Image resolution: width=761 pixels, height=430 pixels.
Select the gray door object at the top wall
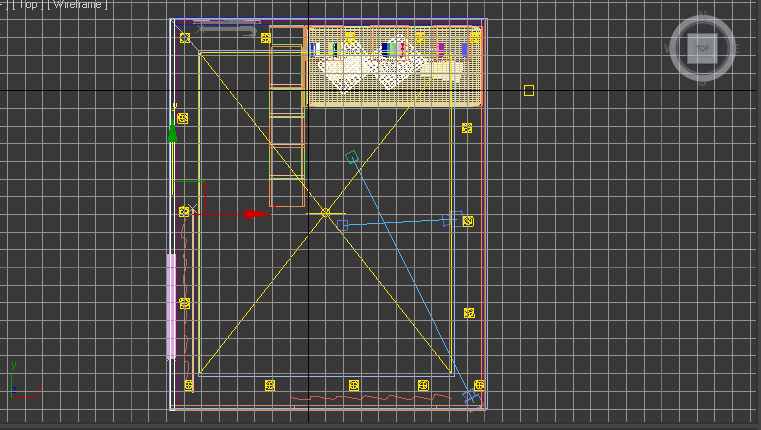click(227, 27)
